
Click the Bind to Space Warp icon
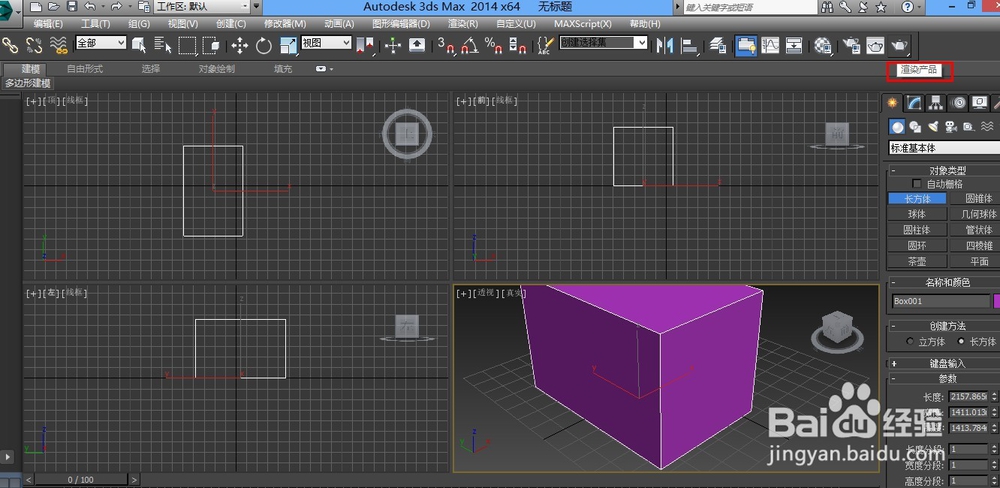59,45
